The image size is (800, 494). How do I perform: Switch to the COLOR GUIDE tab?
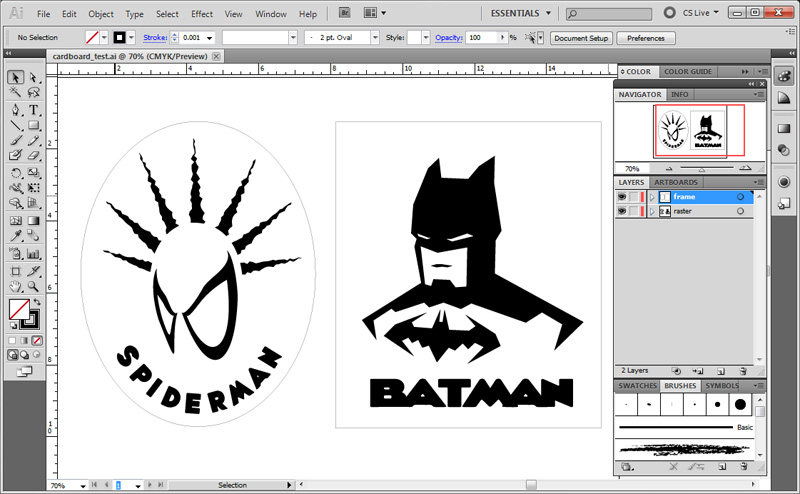click(688, 72)
